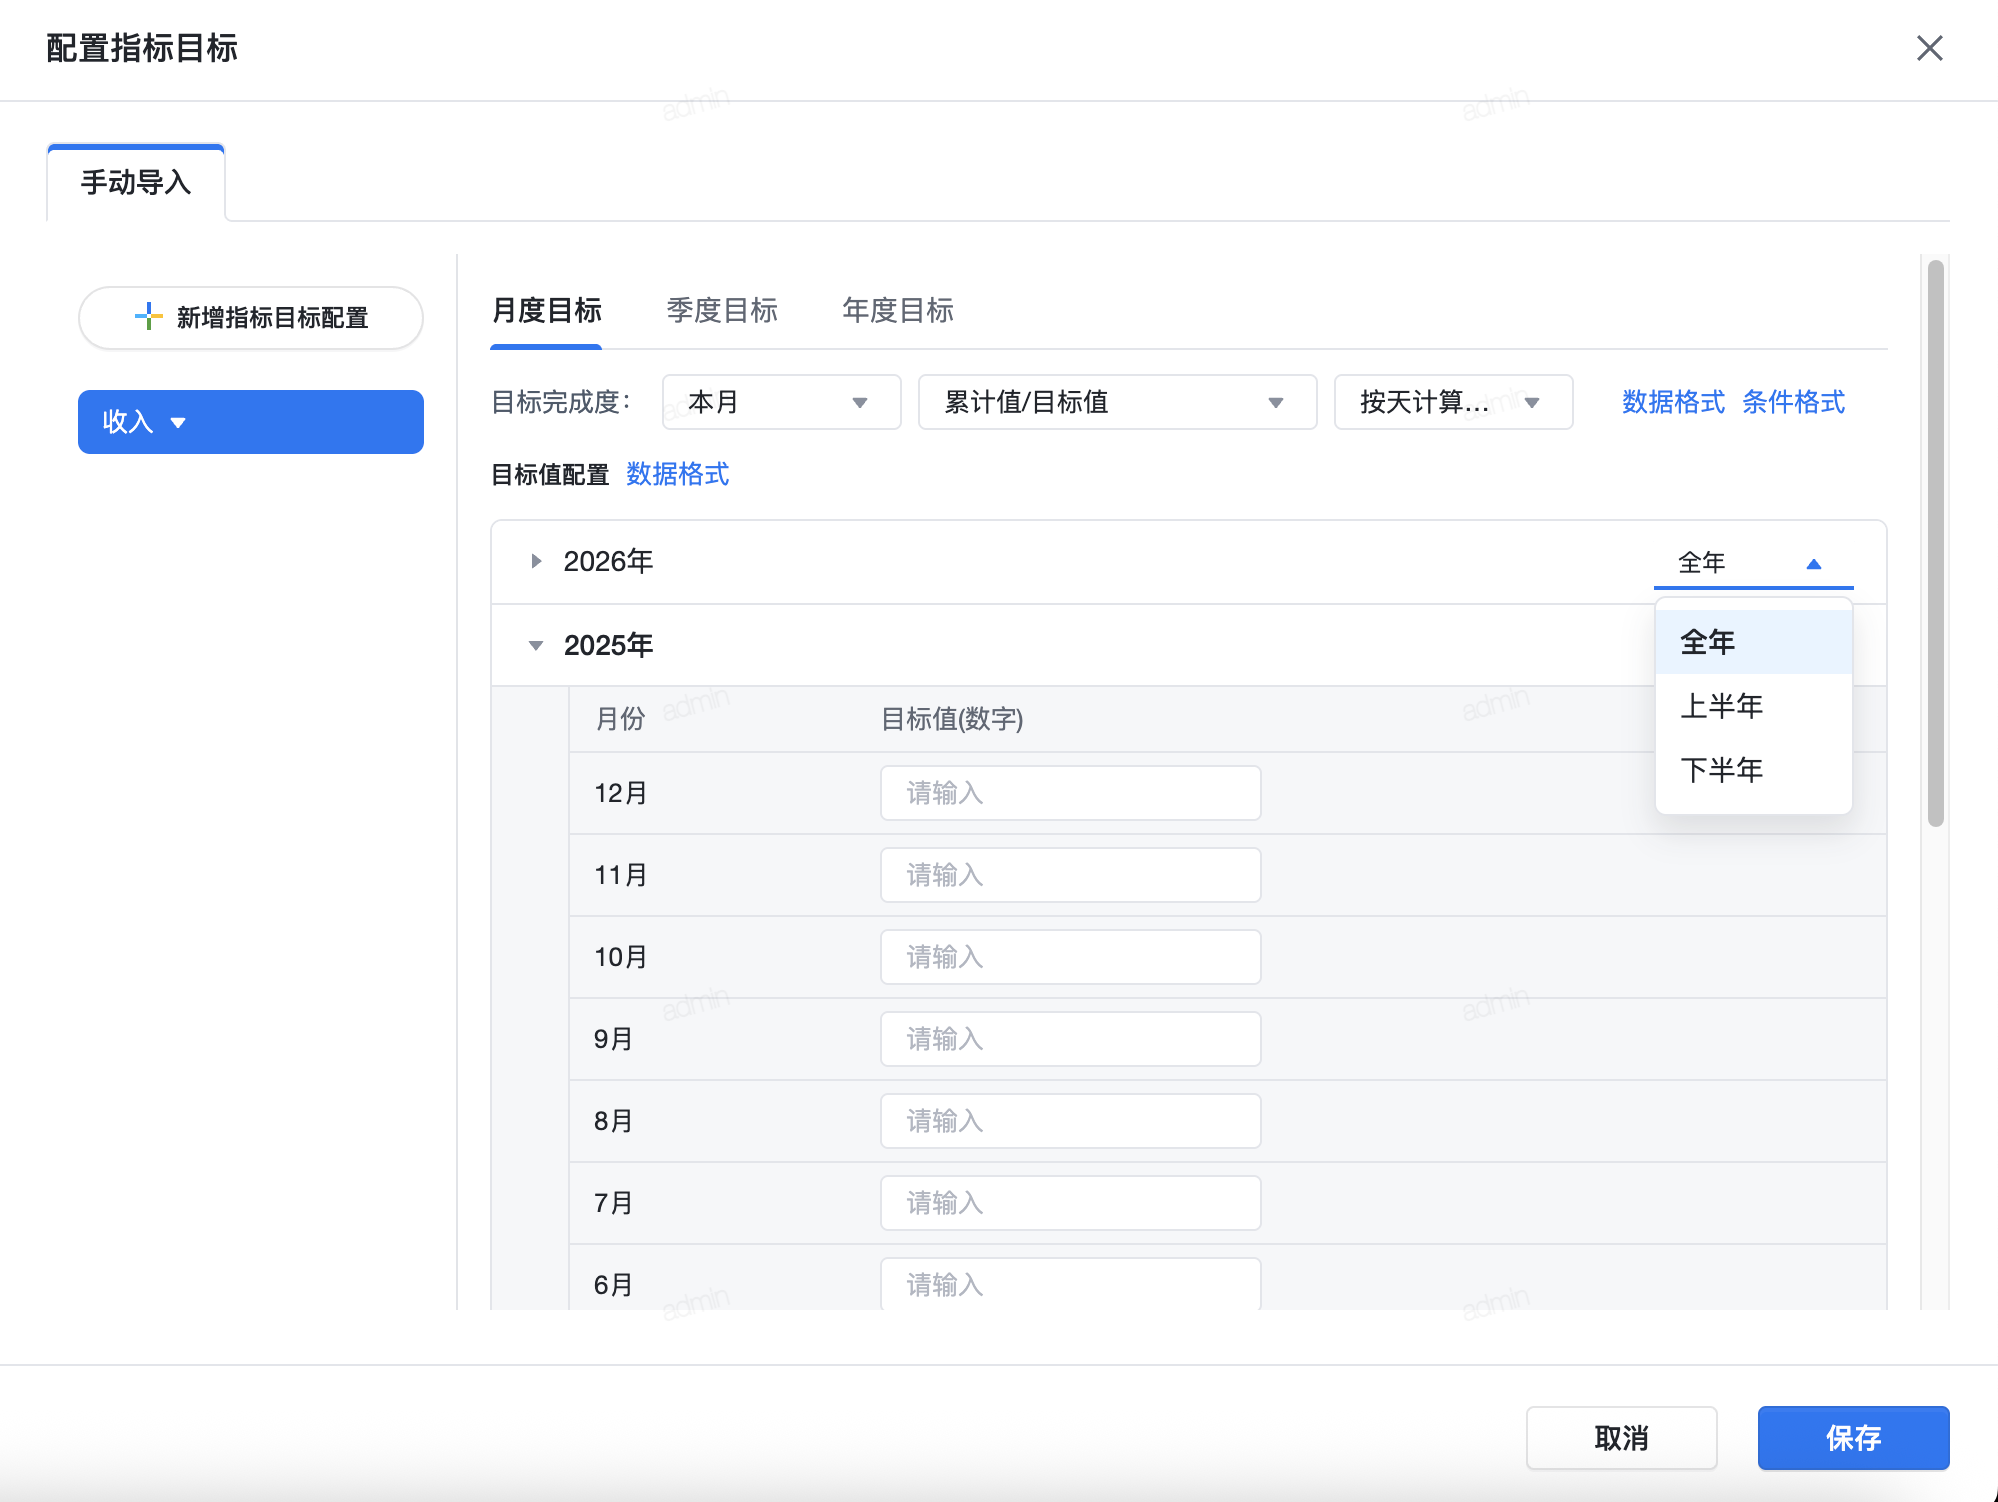Image resolution: width=1998 pixels, height=1502 pixels.
Task: Click the 9月 target value input
Action: [1070, 1039]
